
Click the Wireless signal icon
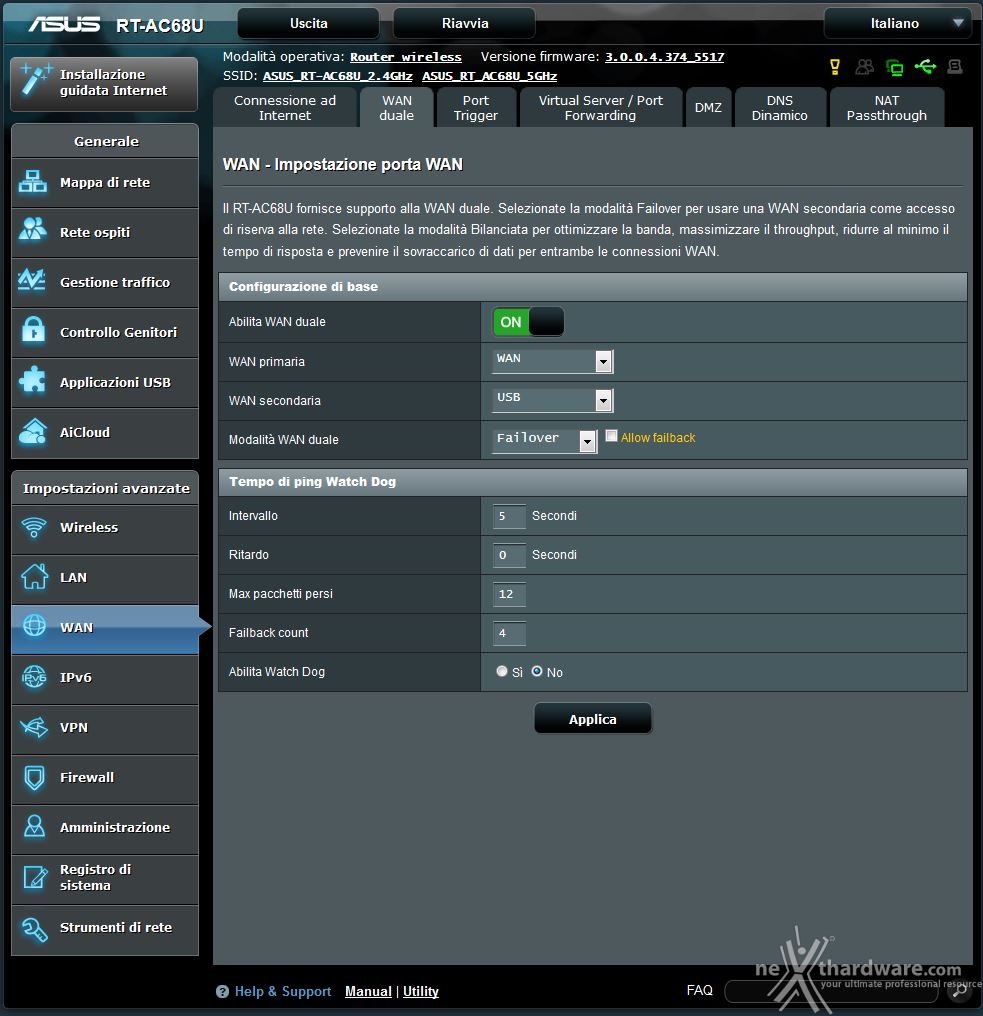point(34,527)
